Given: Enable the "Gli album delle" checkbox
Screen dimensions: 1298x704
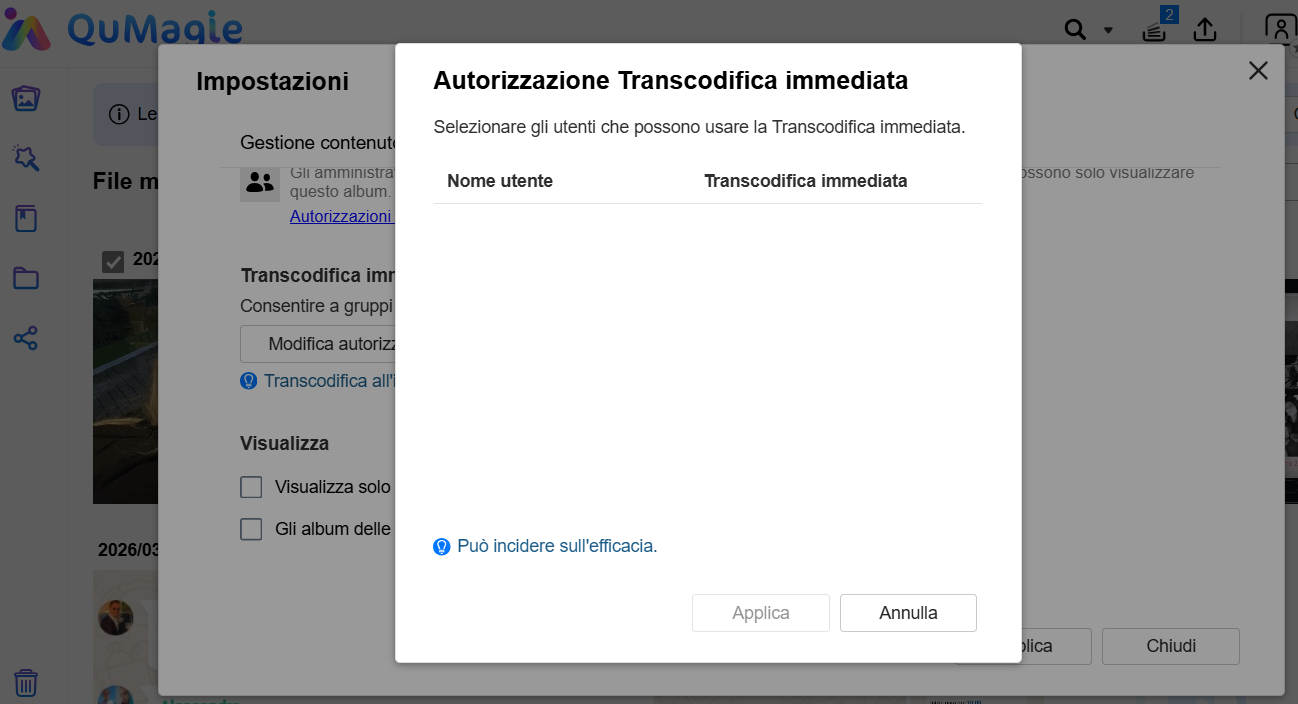Looking at the screenshot, I should [251, 529].
